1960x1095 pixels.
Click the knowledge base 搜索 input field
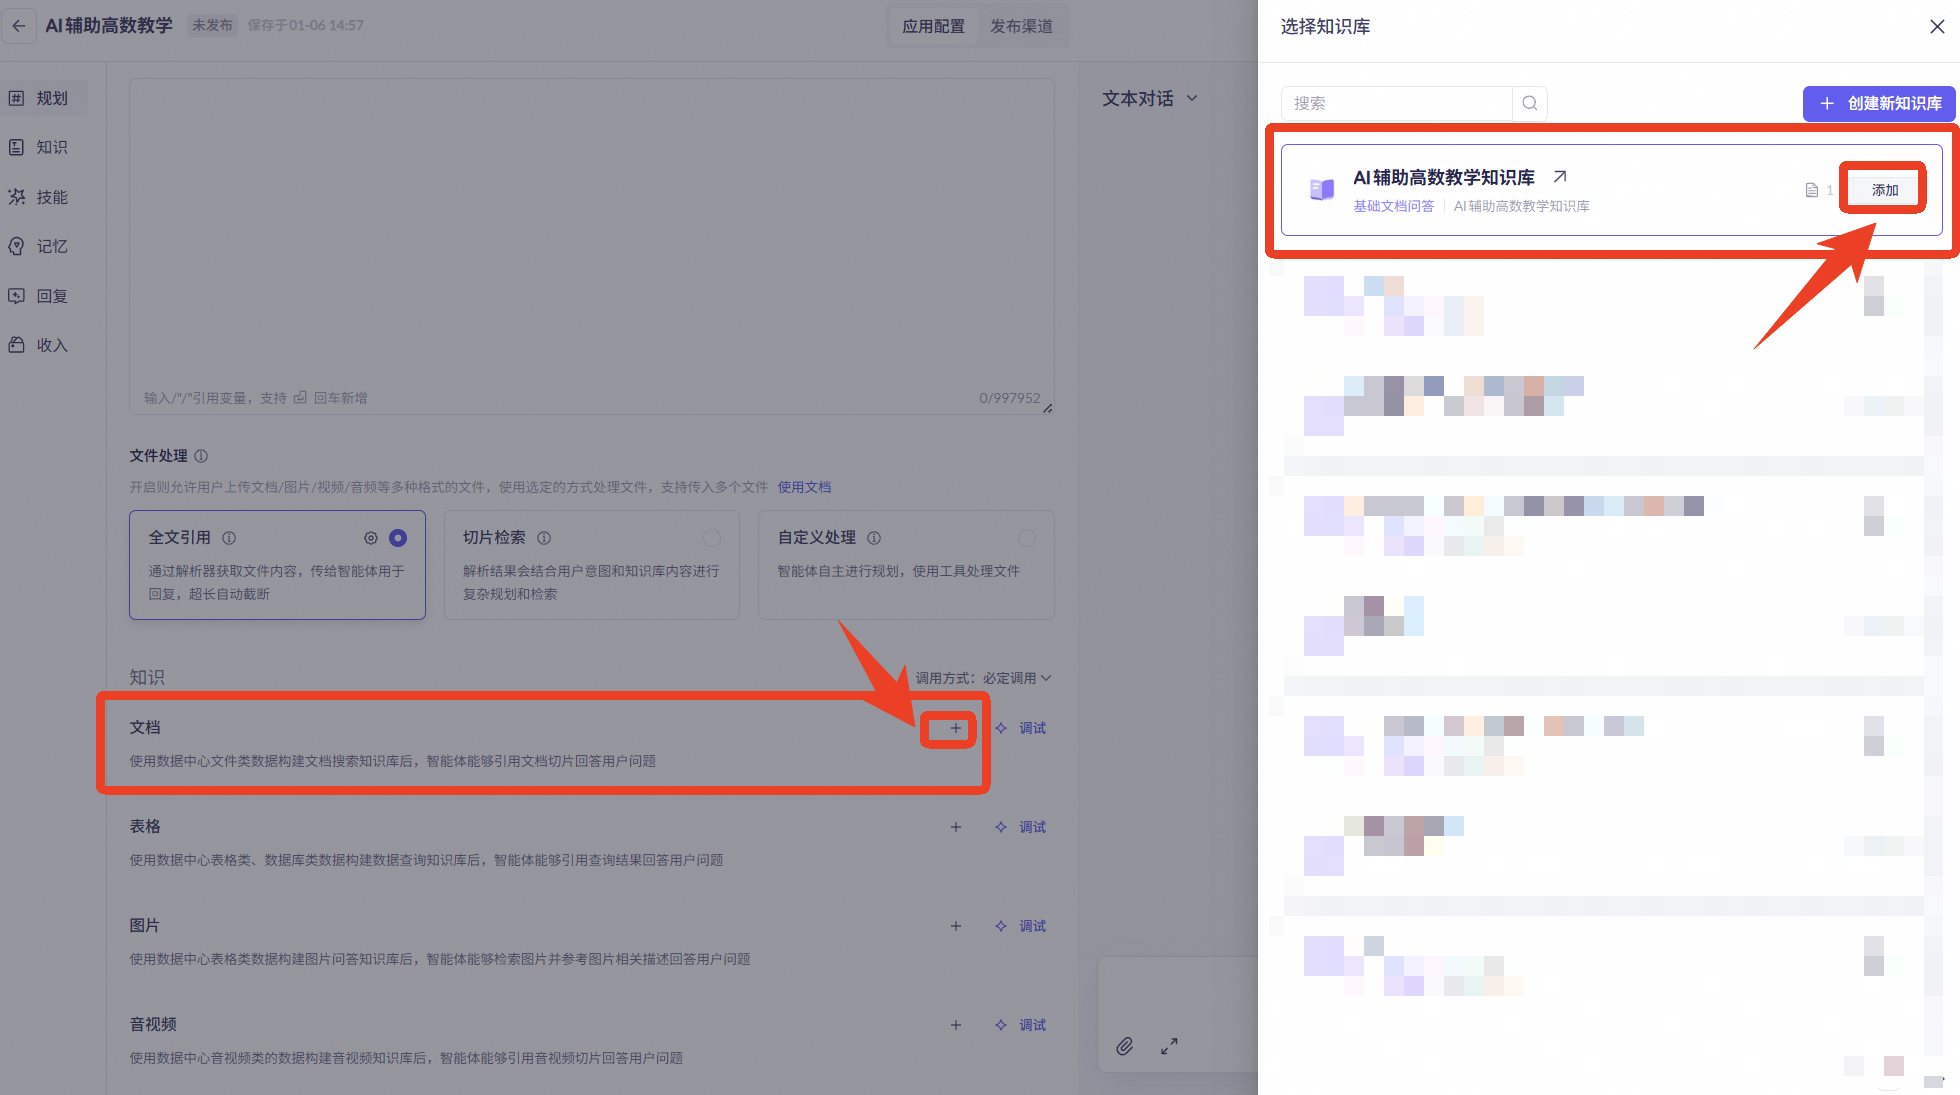(1396, 103)
